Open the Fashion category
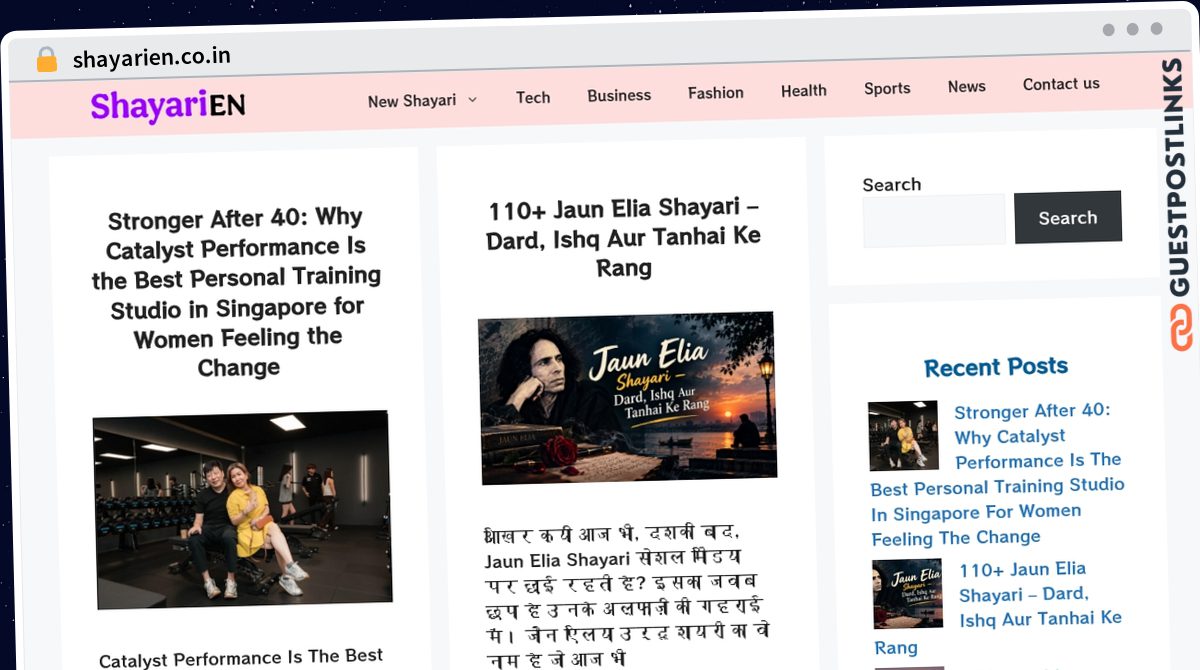Screen dimensions: 1200x670 click(716, 92)
